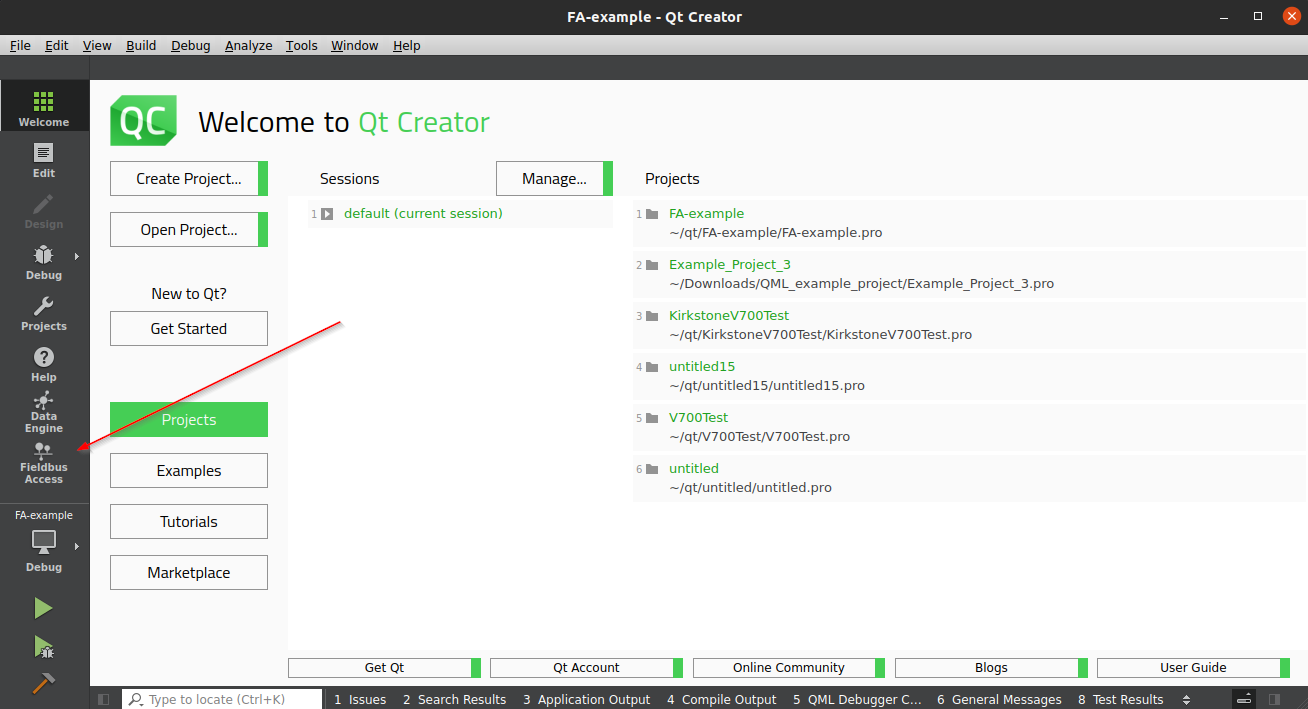This screenshot has height=709, width=1308.
Task: Toggle the build progress details popup
Action: click(1242, 698)
